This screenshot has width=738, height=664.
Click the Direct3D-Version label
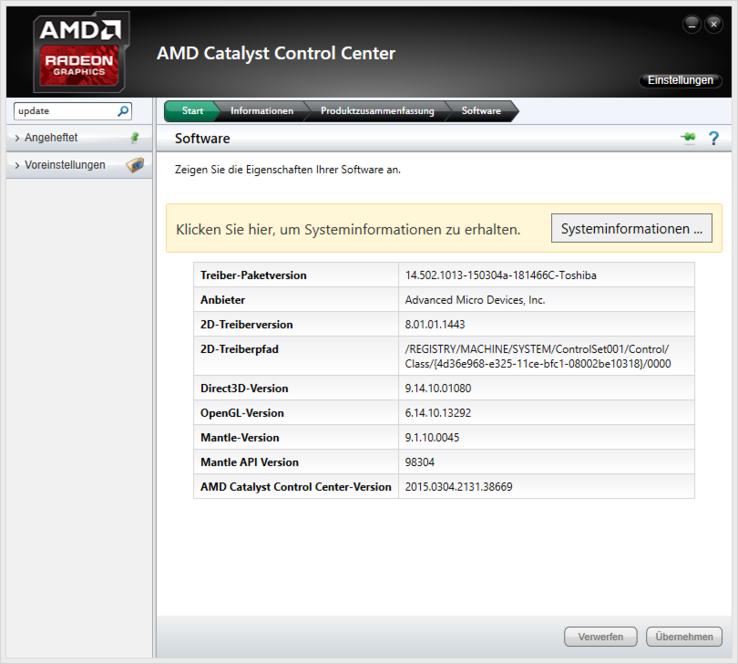[x=244, y=388]
